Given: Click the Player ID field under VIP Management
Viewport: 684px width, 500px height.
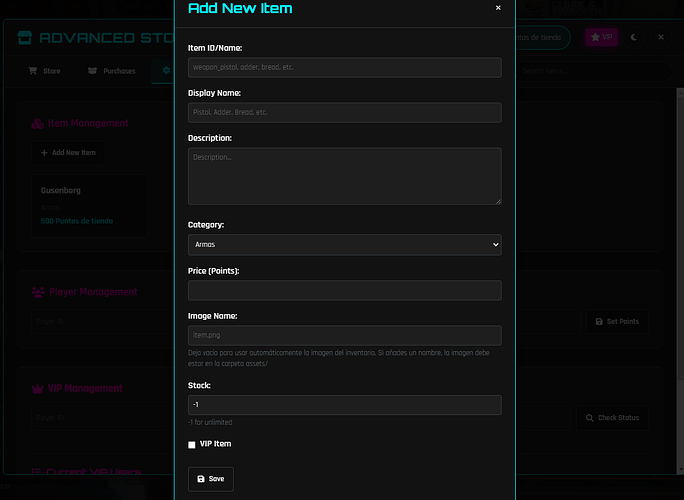Looking at the screenshot, I should pyautogui.click(x=103, y=418).
